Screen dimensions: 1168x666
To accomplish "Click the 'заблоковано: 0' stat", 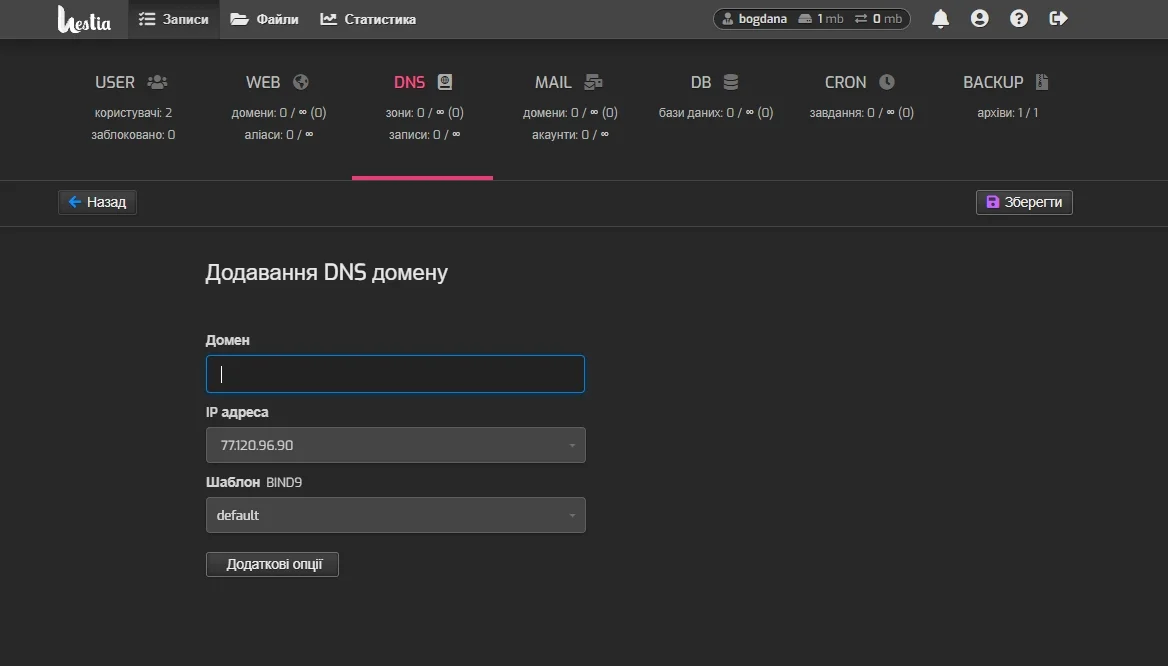I will pos(133,135).
